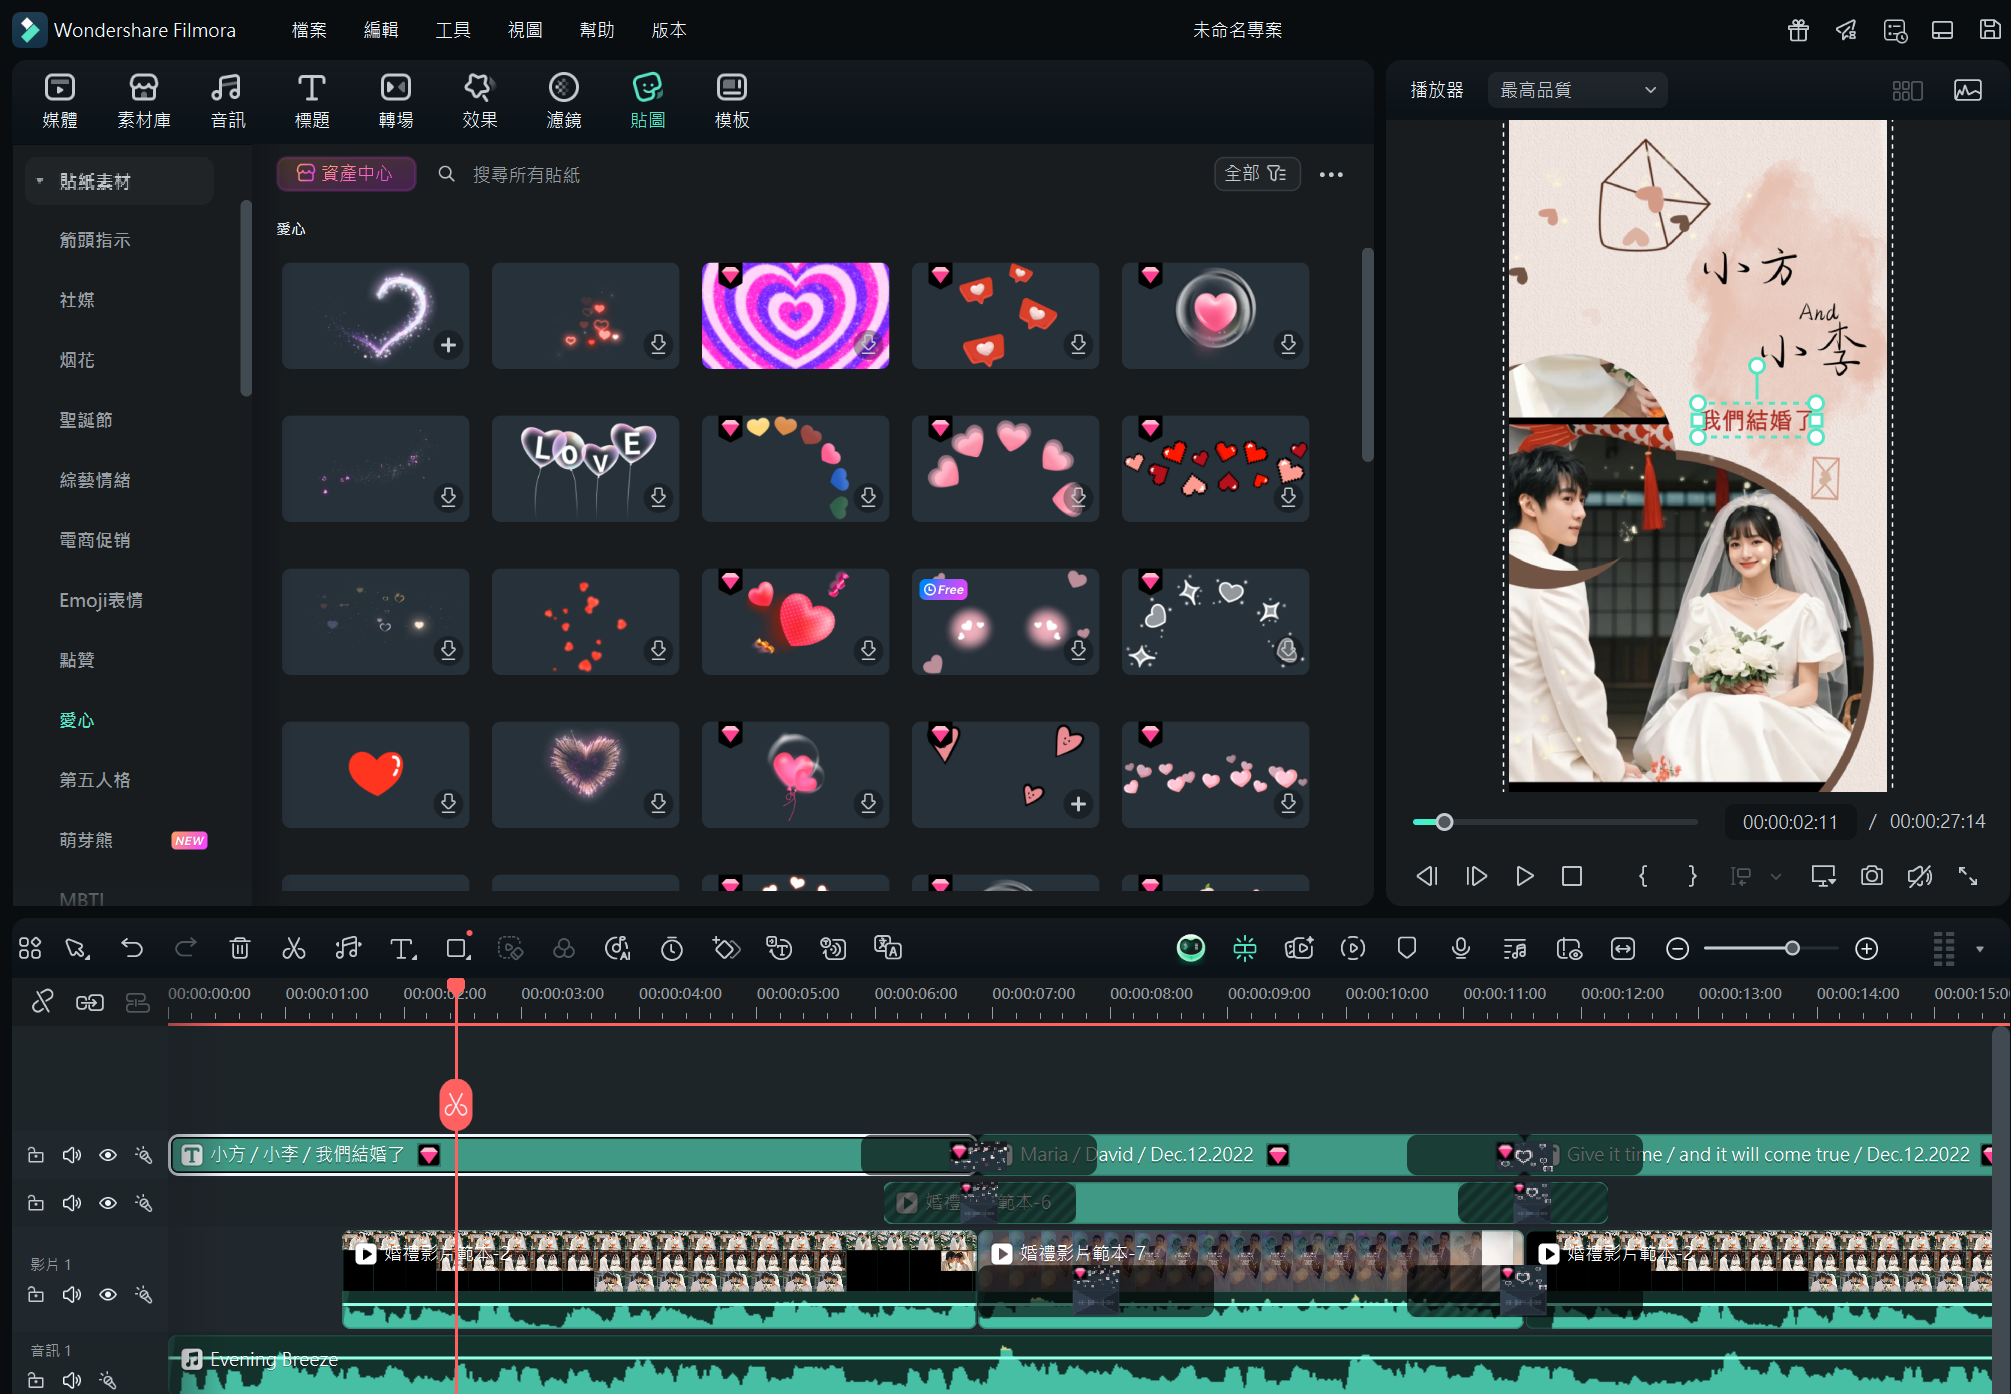
Task: Click the 資產中心 button
Action: [346, 174]
